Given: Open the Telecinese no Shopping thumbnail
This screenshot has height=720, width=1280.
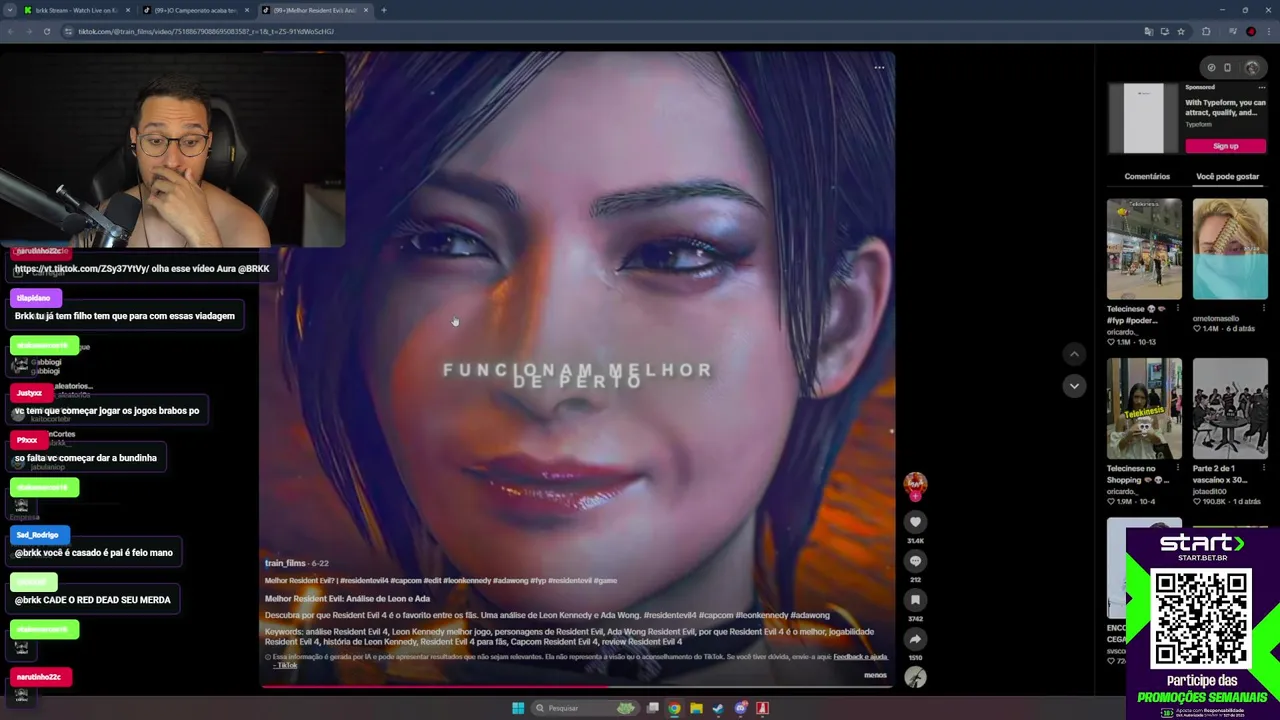Looking at the screenshot, I should coord(1144,408).
